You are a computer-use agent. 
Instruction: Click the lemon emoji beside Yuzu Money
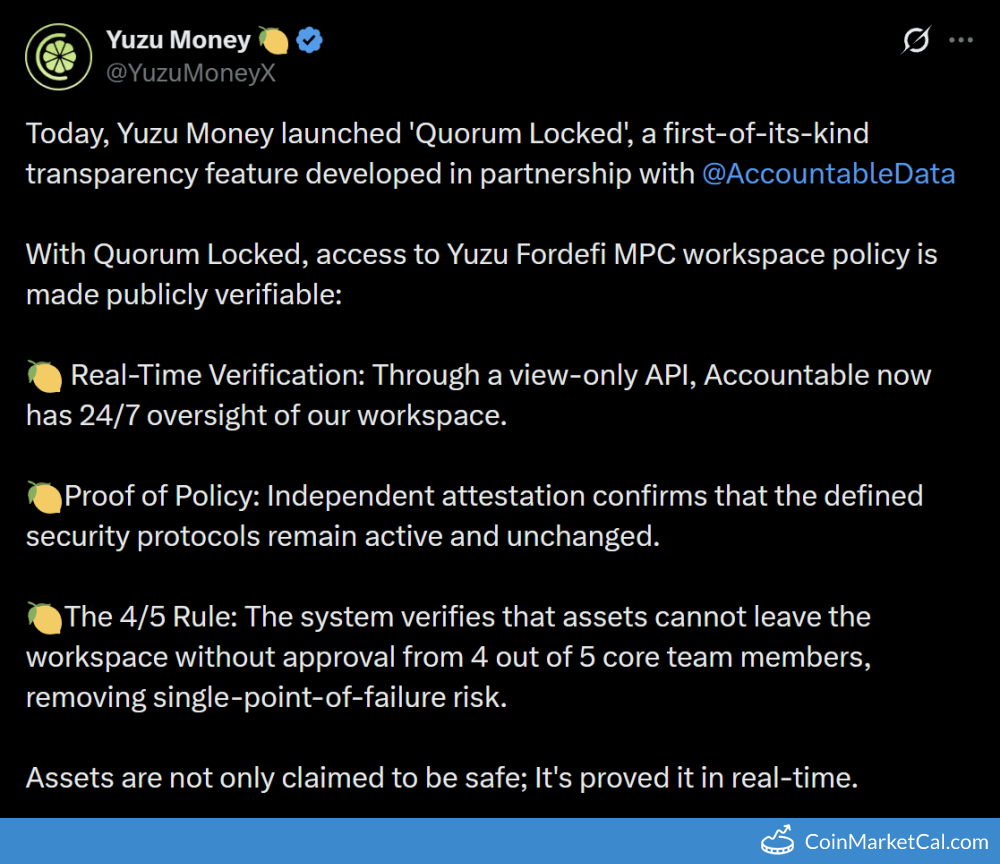(274, 41)
